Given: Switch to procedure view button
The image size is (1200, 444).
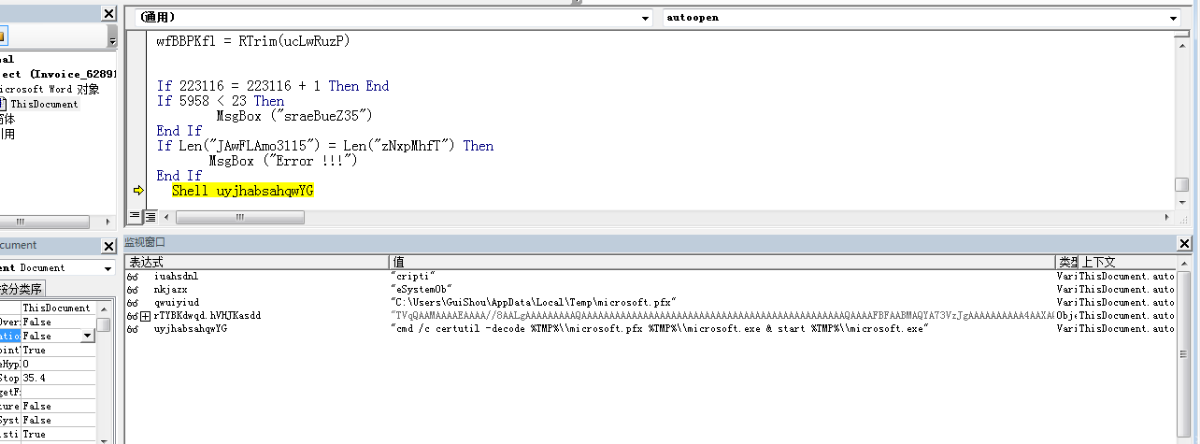Looking at the screenshot, I should click(134, 216).
